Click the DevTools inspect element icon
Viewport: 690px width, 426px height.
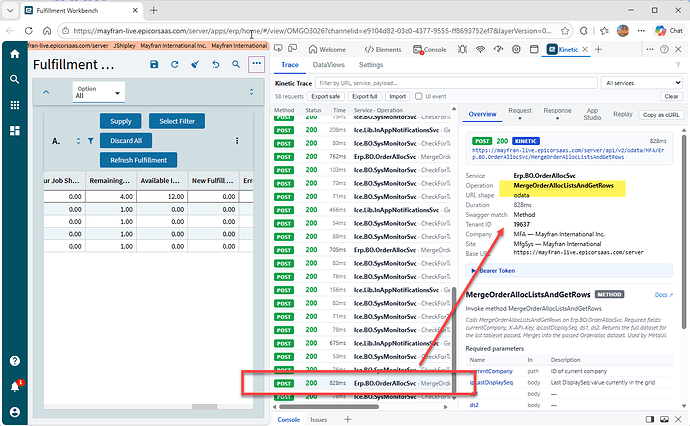pyautogui.click(x=278, y=49)
